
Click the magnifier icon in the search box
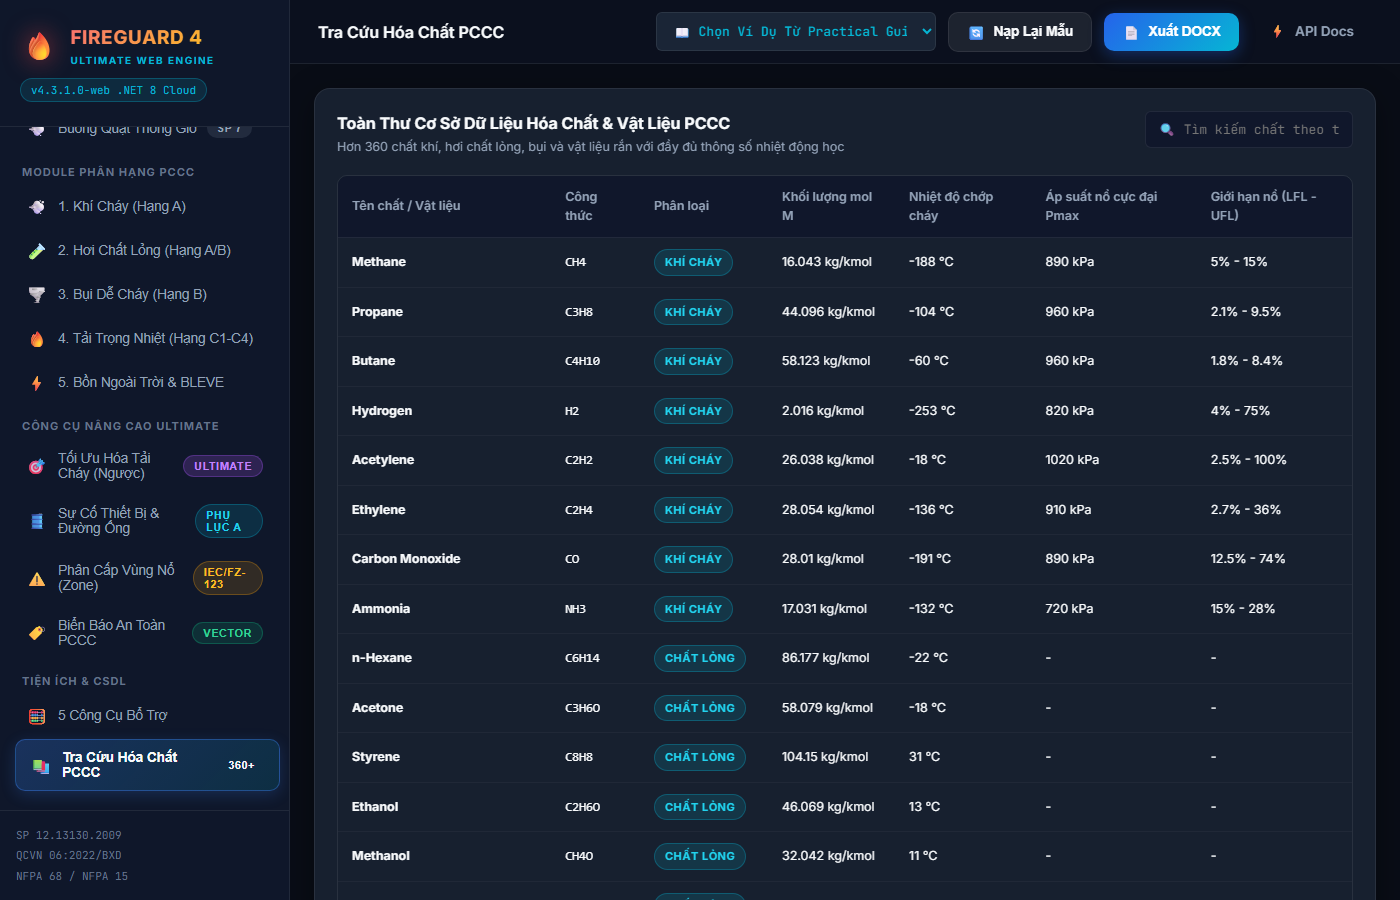tap(1166, 130)
